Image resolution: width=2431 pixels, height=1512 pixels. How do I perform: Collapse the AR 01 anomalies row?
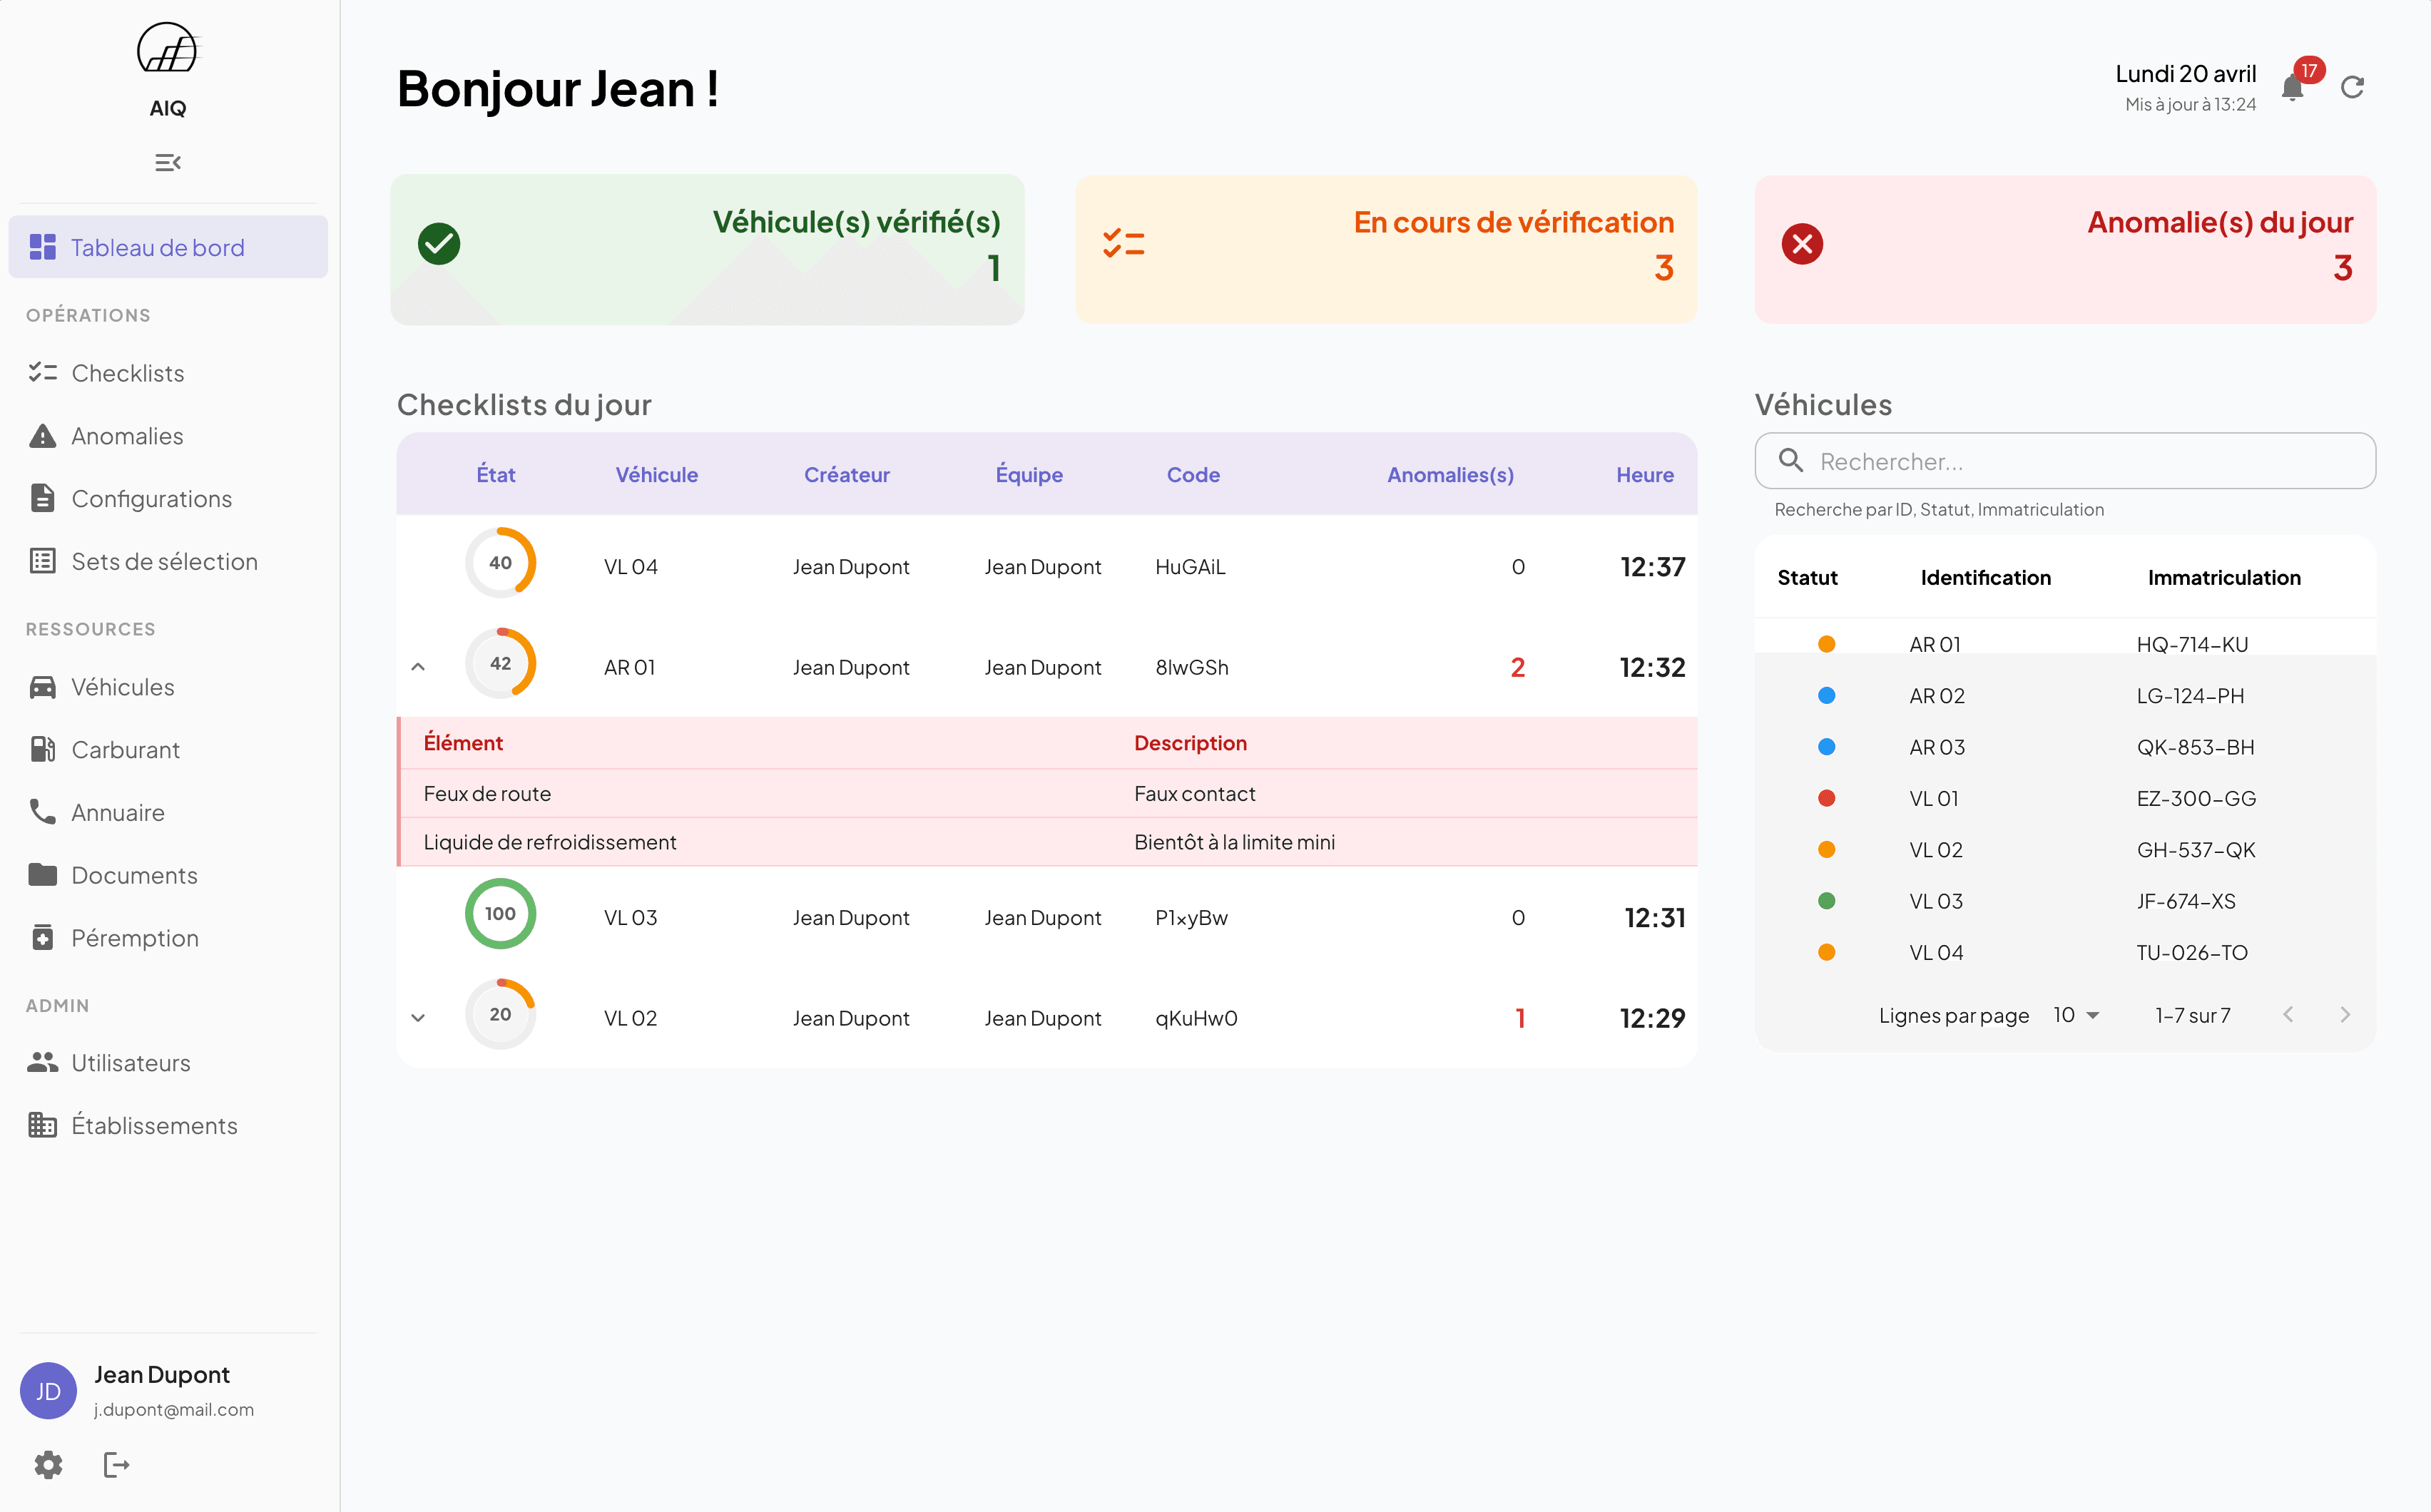coord(419,666)
